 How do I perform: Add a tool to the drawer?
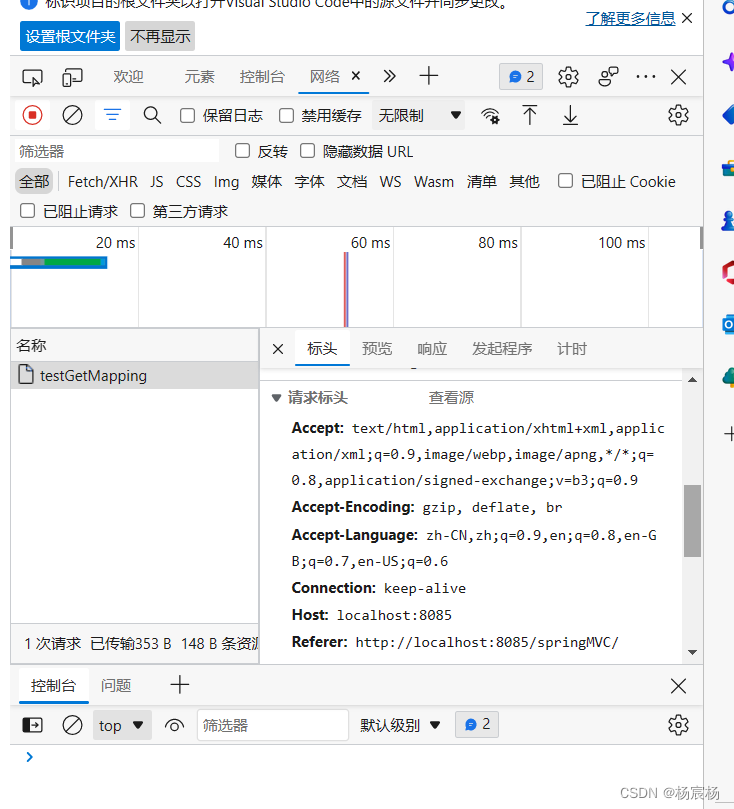tap(180, 685)
